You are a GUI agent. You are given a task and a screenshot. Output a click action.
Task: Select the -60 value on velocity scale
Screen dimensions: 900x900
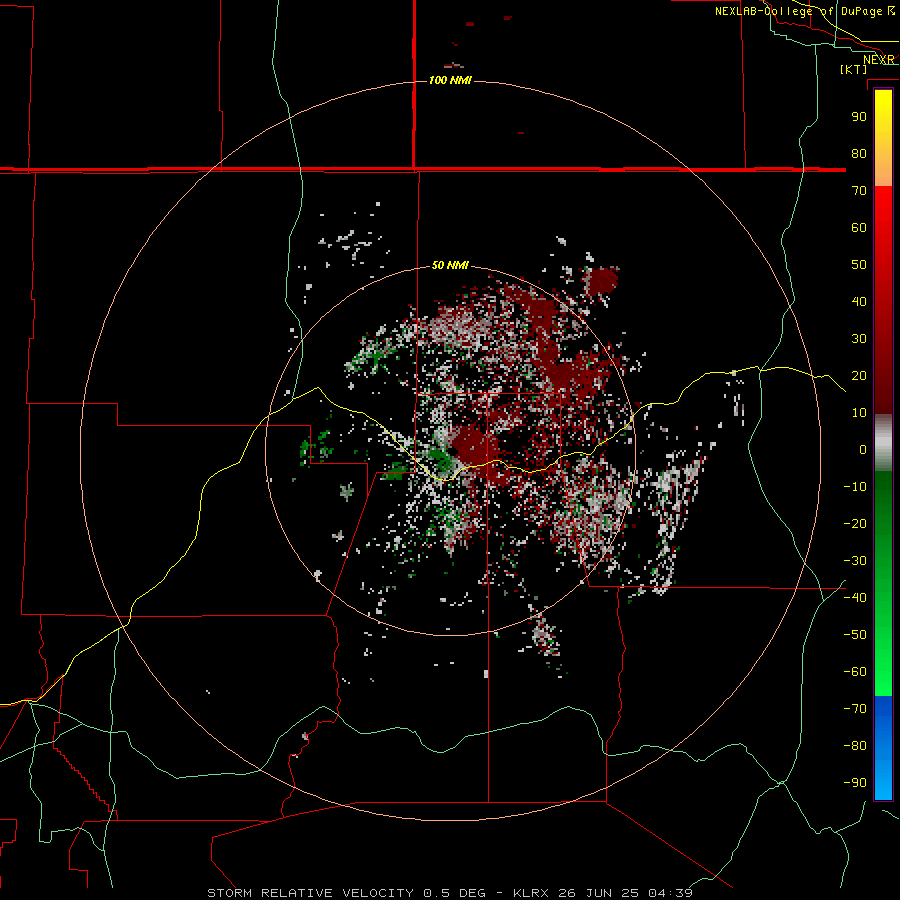point(855,672)
